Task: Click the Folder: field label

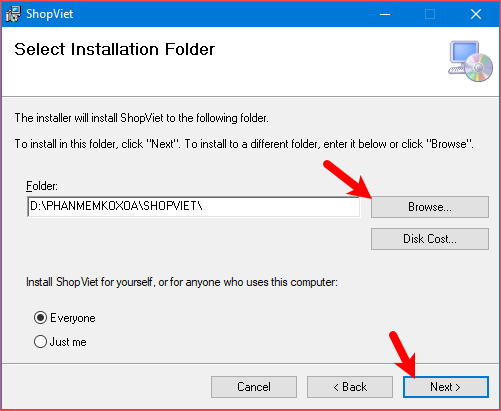Action: point(42,186)
